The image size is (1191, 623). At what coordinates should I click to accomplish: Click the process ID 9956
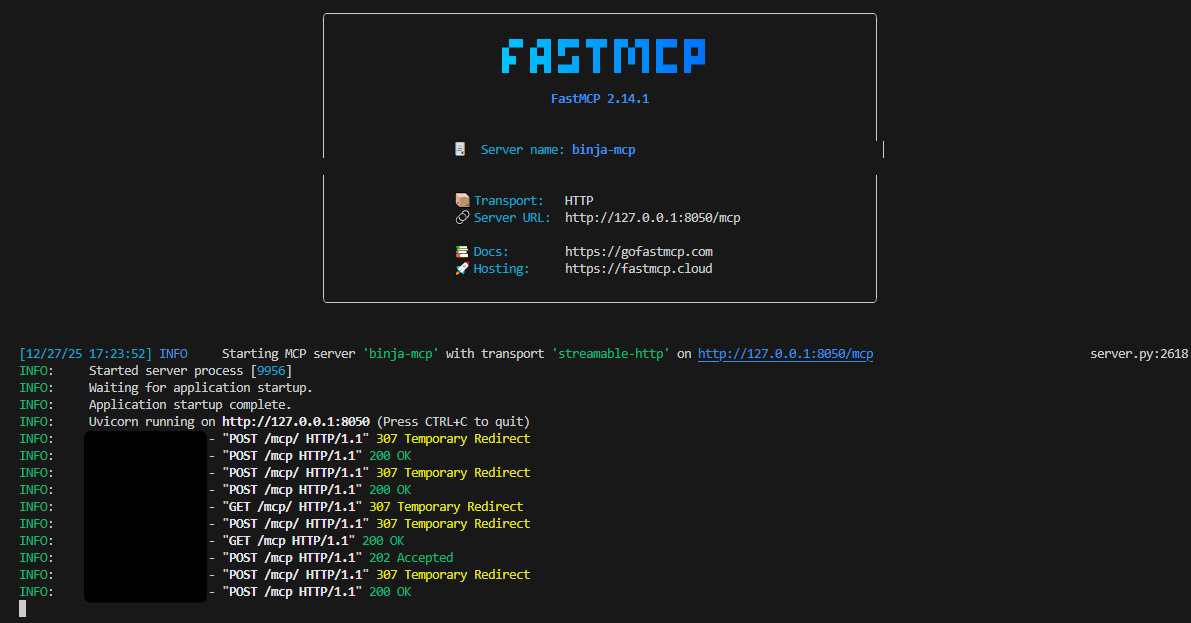(270, 371)
